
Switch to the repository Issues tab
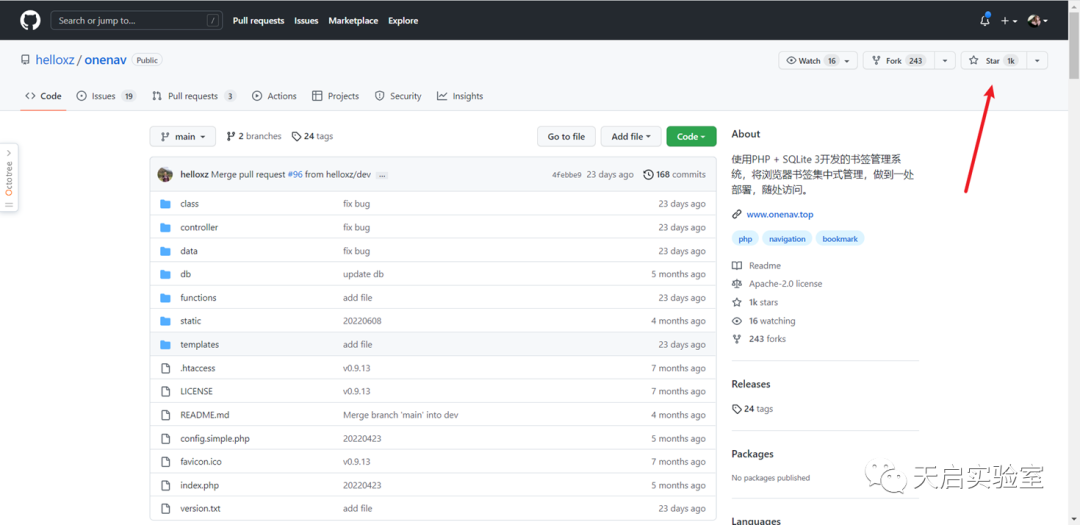pyautogui.click(x=106, y=96)
